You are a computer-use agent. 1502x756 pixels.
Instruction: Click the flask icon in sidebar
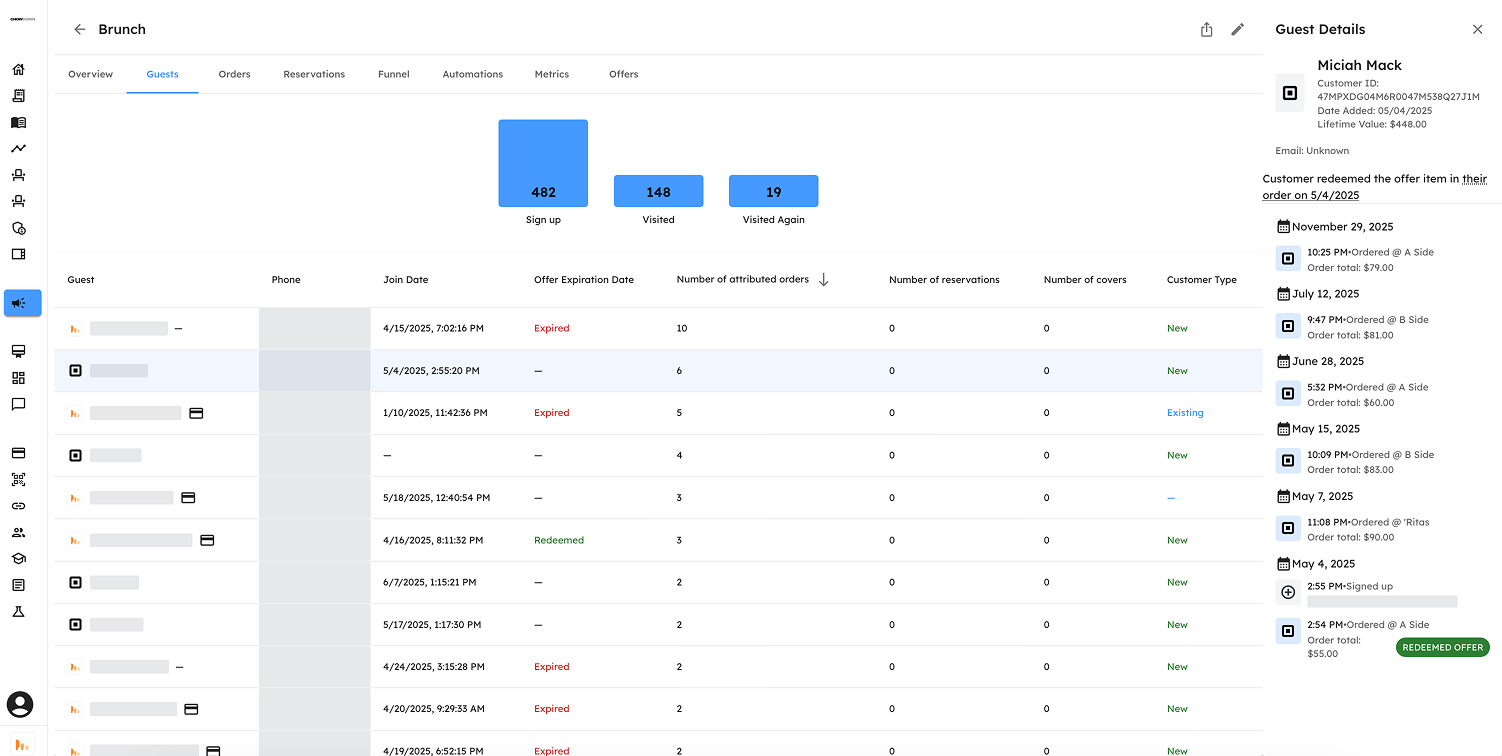click(18, 611)
